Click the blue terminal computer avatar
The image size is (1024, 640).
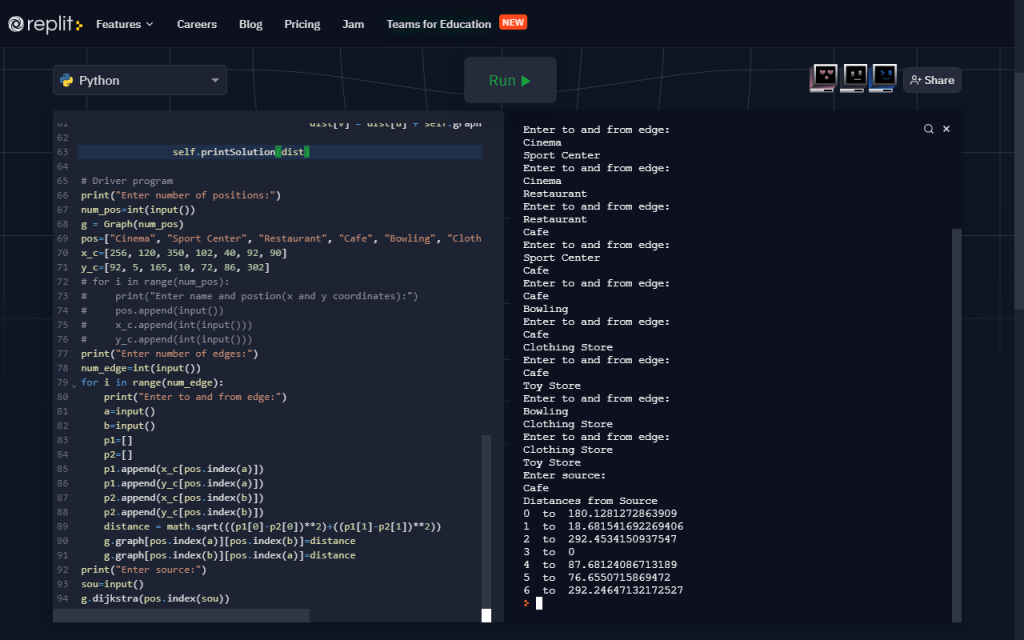pos(883,78)
